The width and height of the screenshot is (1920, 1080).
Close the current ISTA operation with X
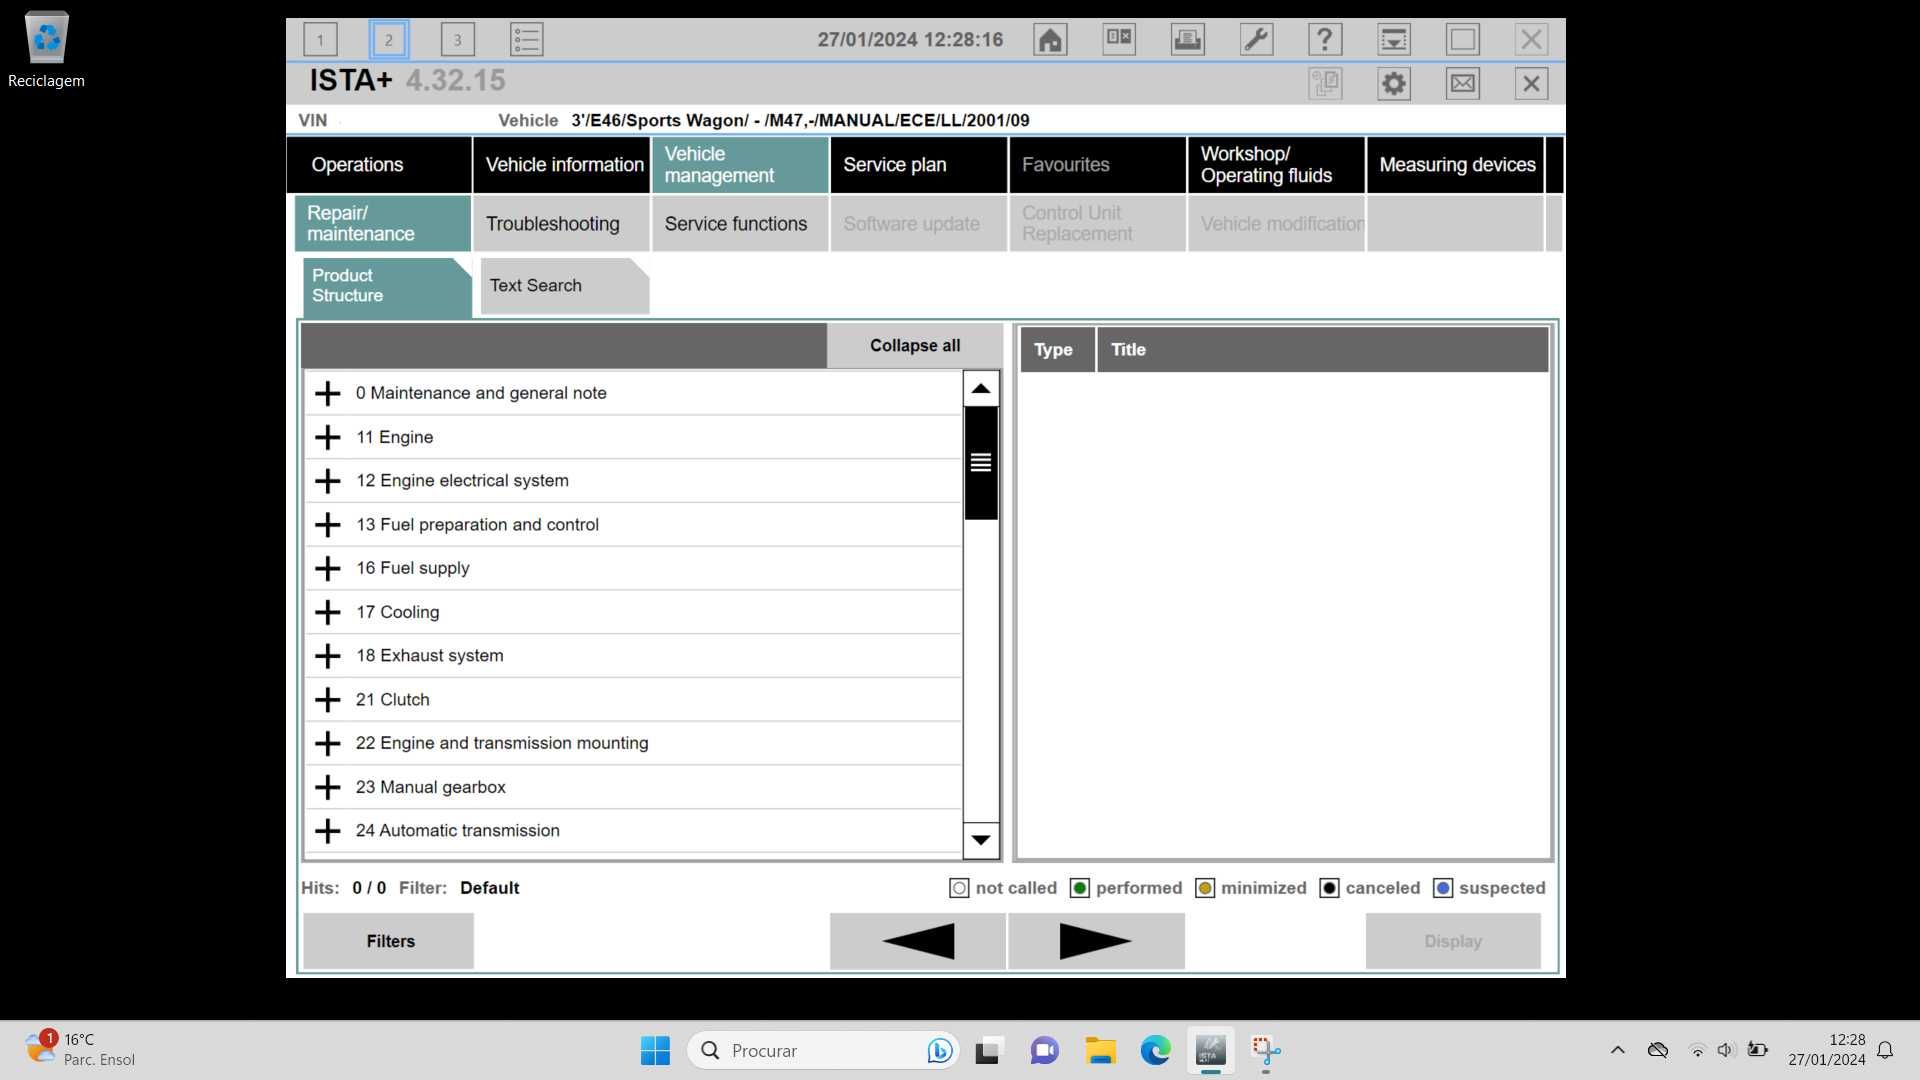[1531, 83]
